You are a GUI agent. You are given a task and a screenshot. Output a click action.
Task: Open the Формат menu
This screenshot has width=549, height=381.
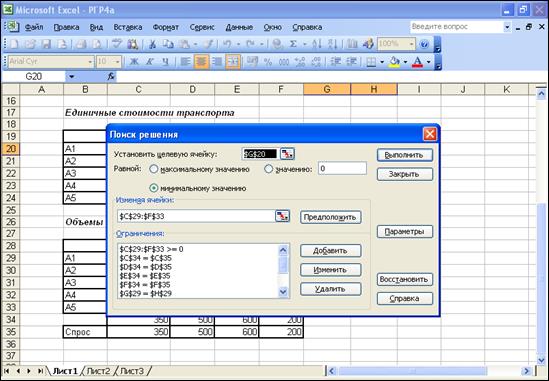[x=166, y=27]
